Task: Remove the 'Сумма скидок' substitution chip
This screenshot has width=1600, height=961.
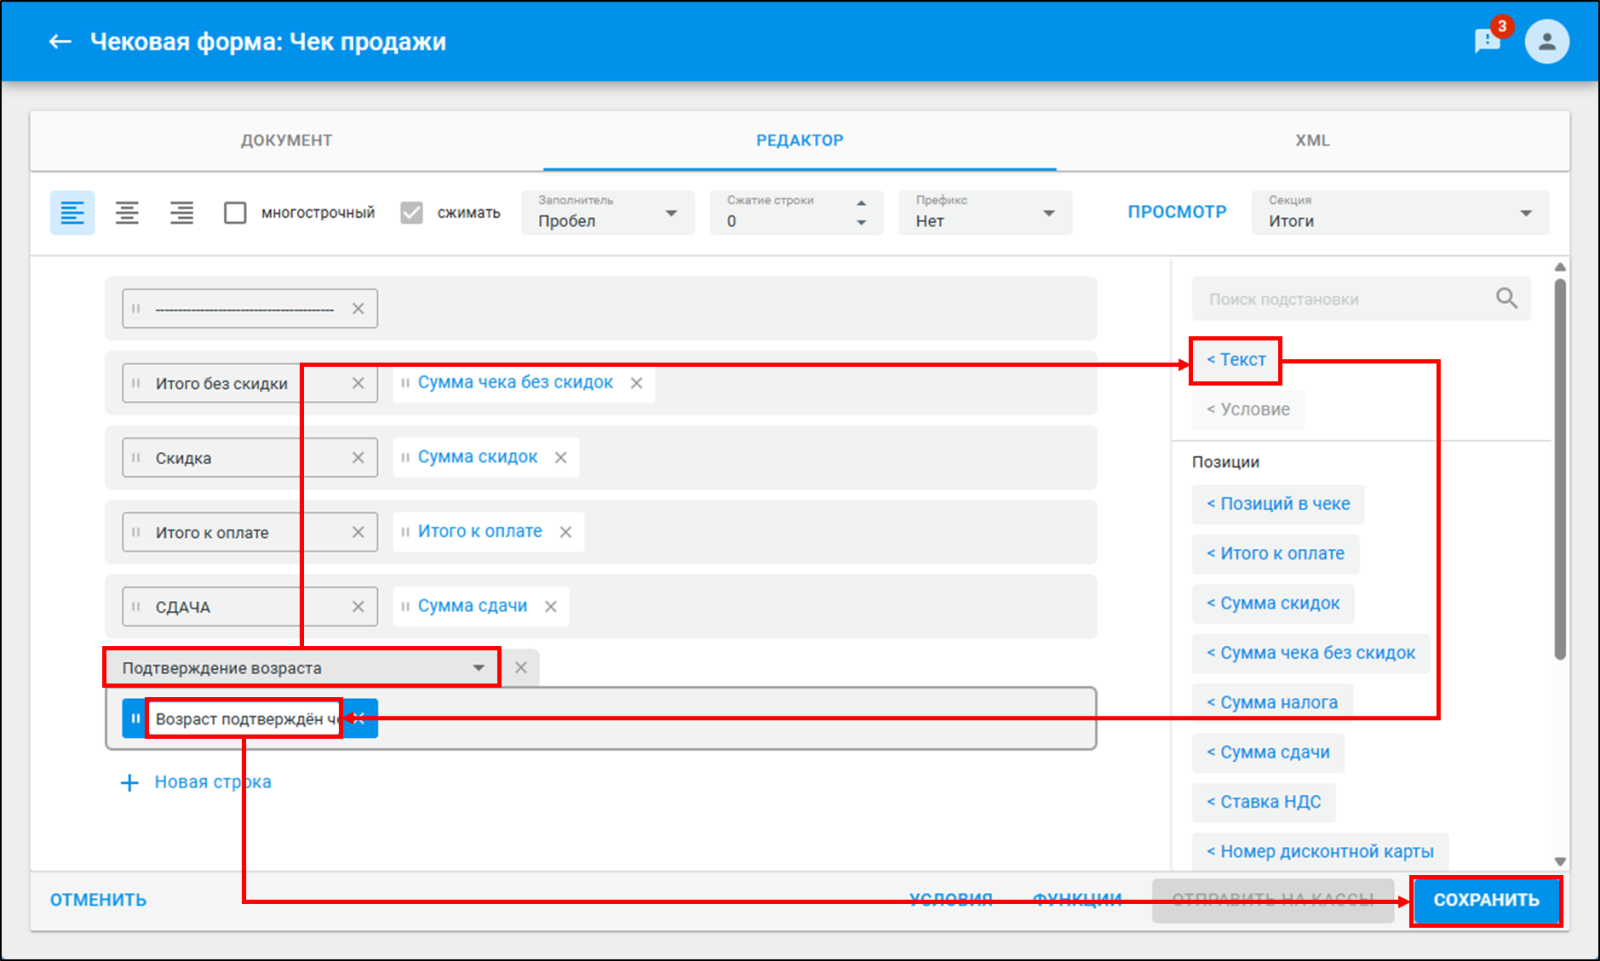Action: pyautogui.click(x=561, y=457)
